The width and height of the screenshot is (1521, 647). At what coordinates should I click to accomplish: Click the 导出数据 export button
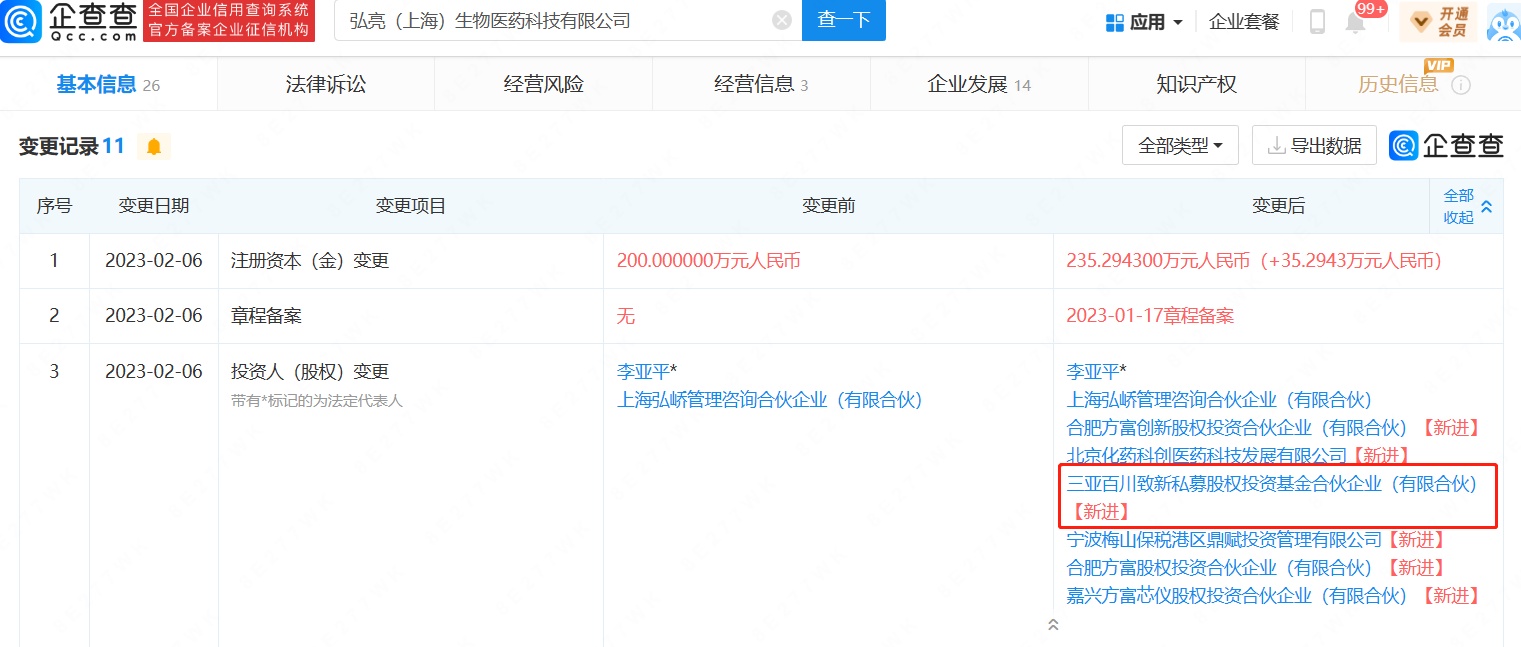(x=1314, y=146)
